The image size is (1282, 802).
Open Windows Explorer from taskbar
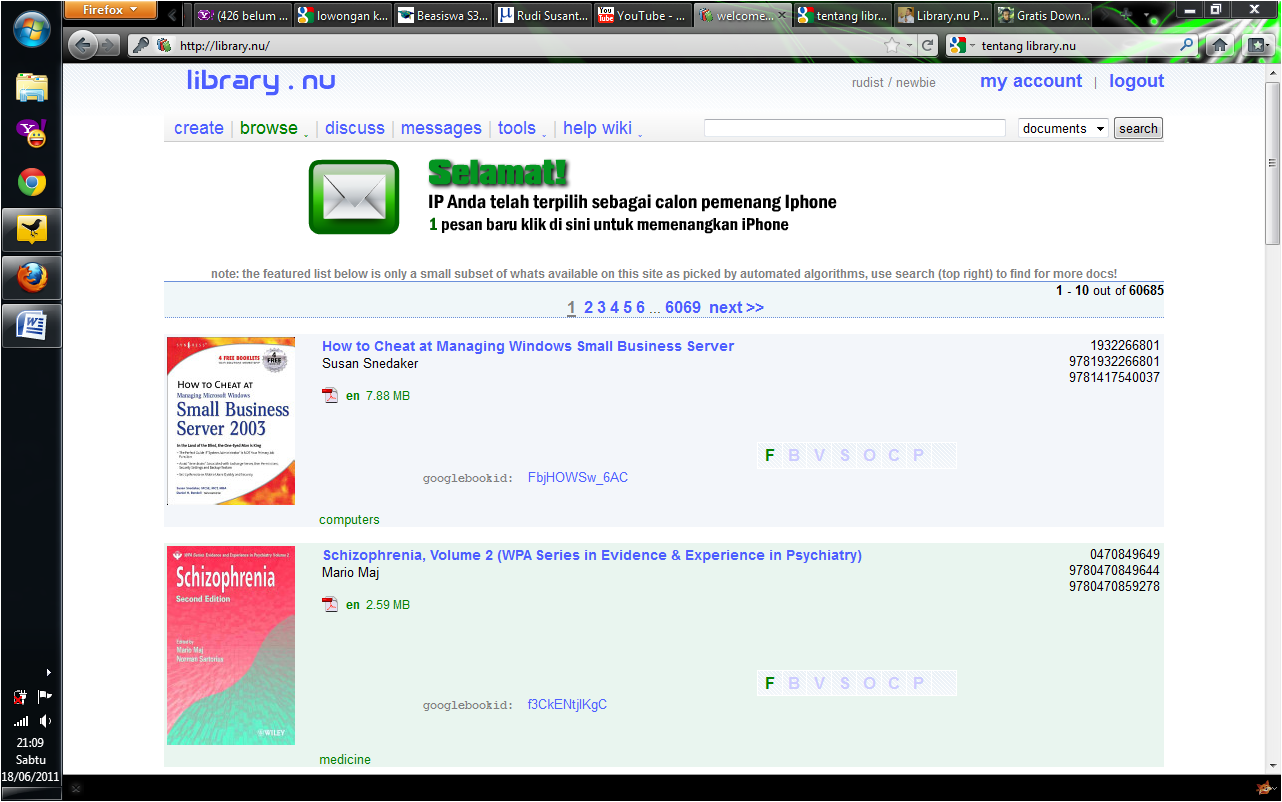point(32,87)
